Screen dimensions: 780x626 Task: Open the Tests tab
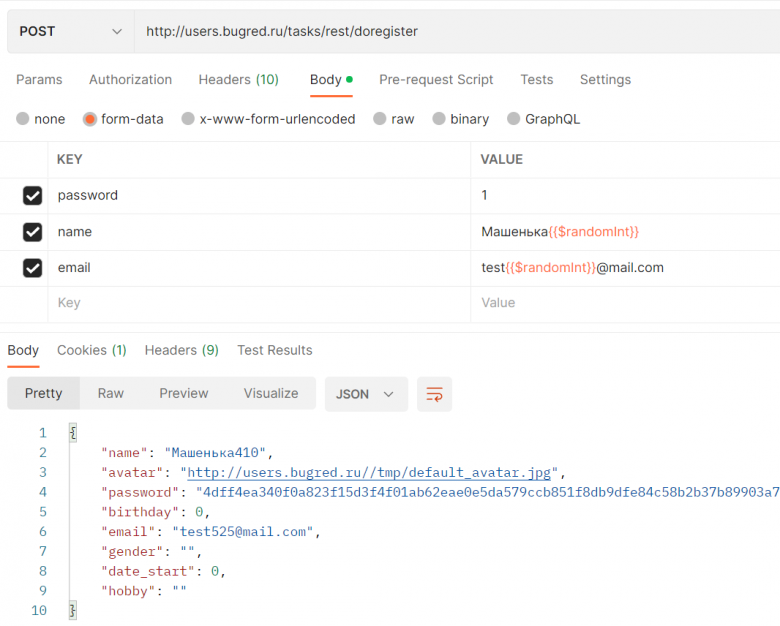click(537, 80)
